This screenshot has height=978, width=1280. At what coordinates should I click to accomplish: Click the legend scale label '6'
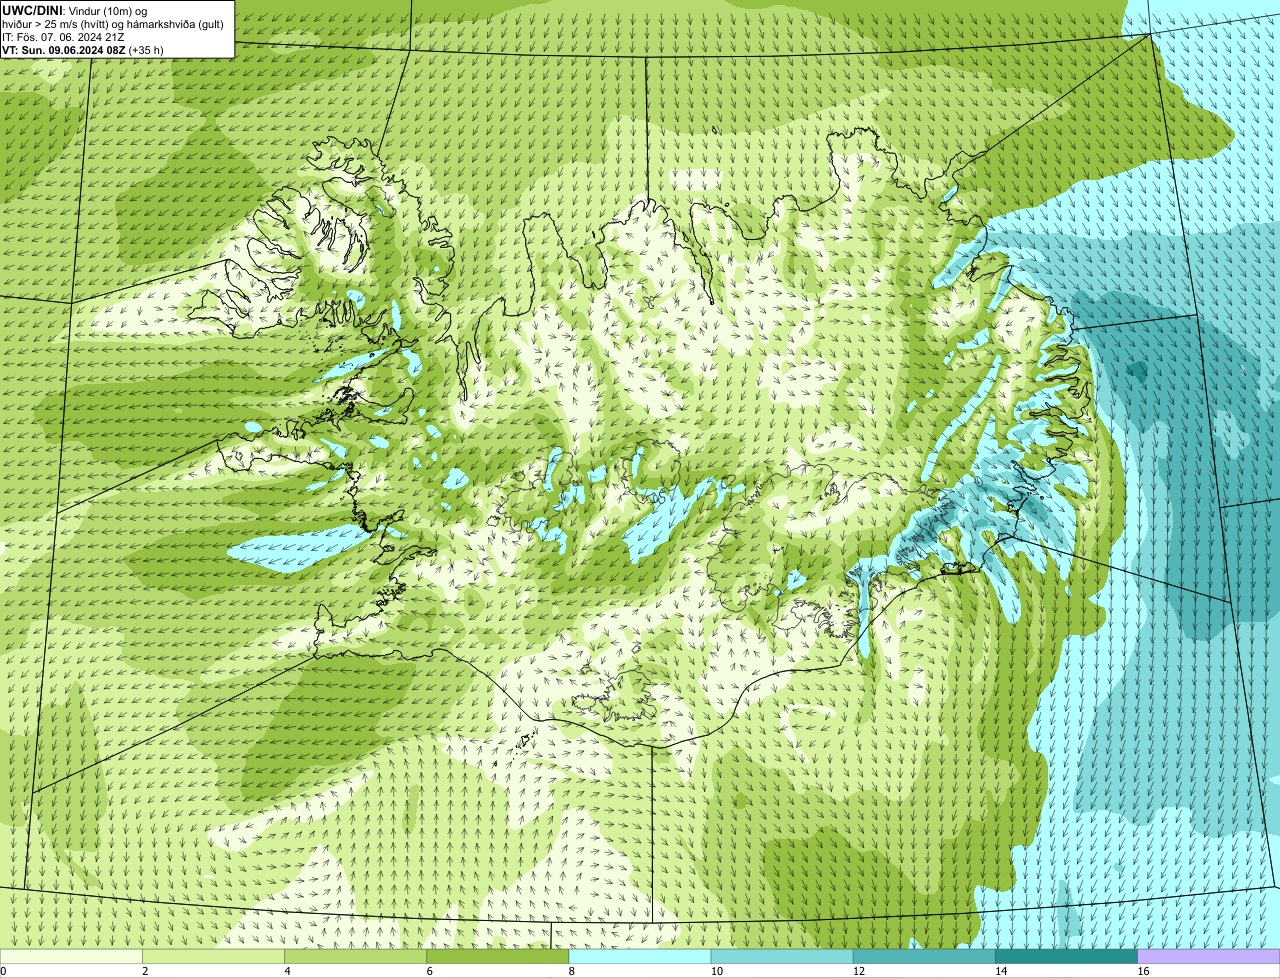coord(429,971)
